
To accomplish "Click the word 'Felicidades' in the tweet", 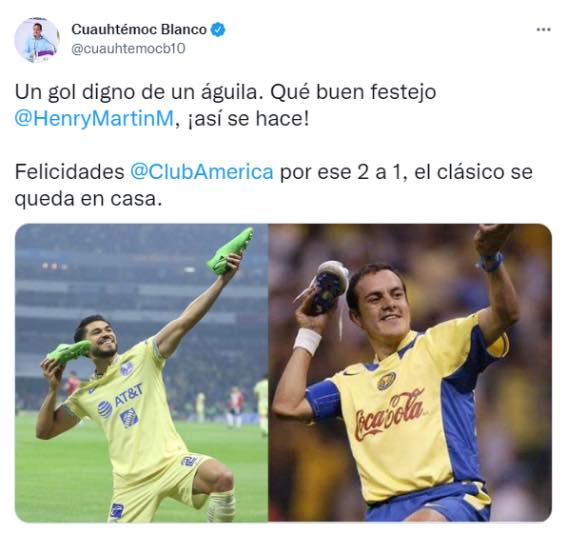I will [69, 172].
